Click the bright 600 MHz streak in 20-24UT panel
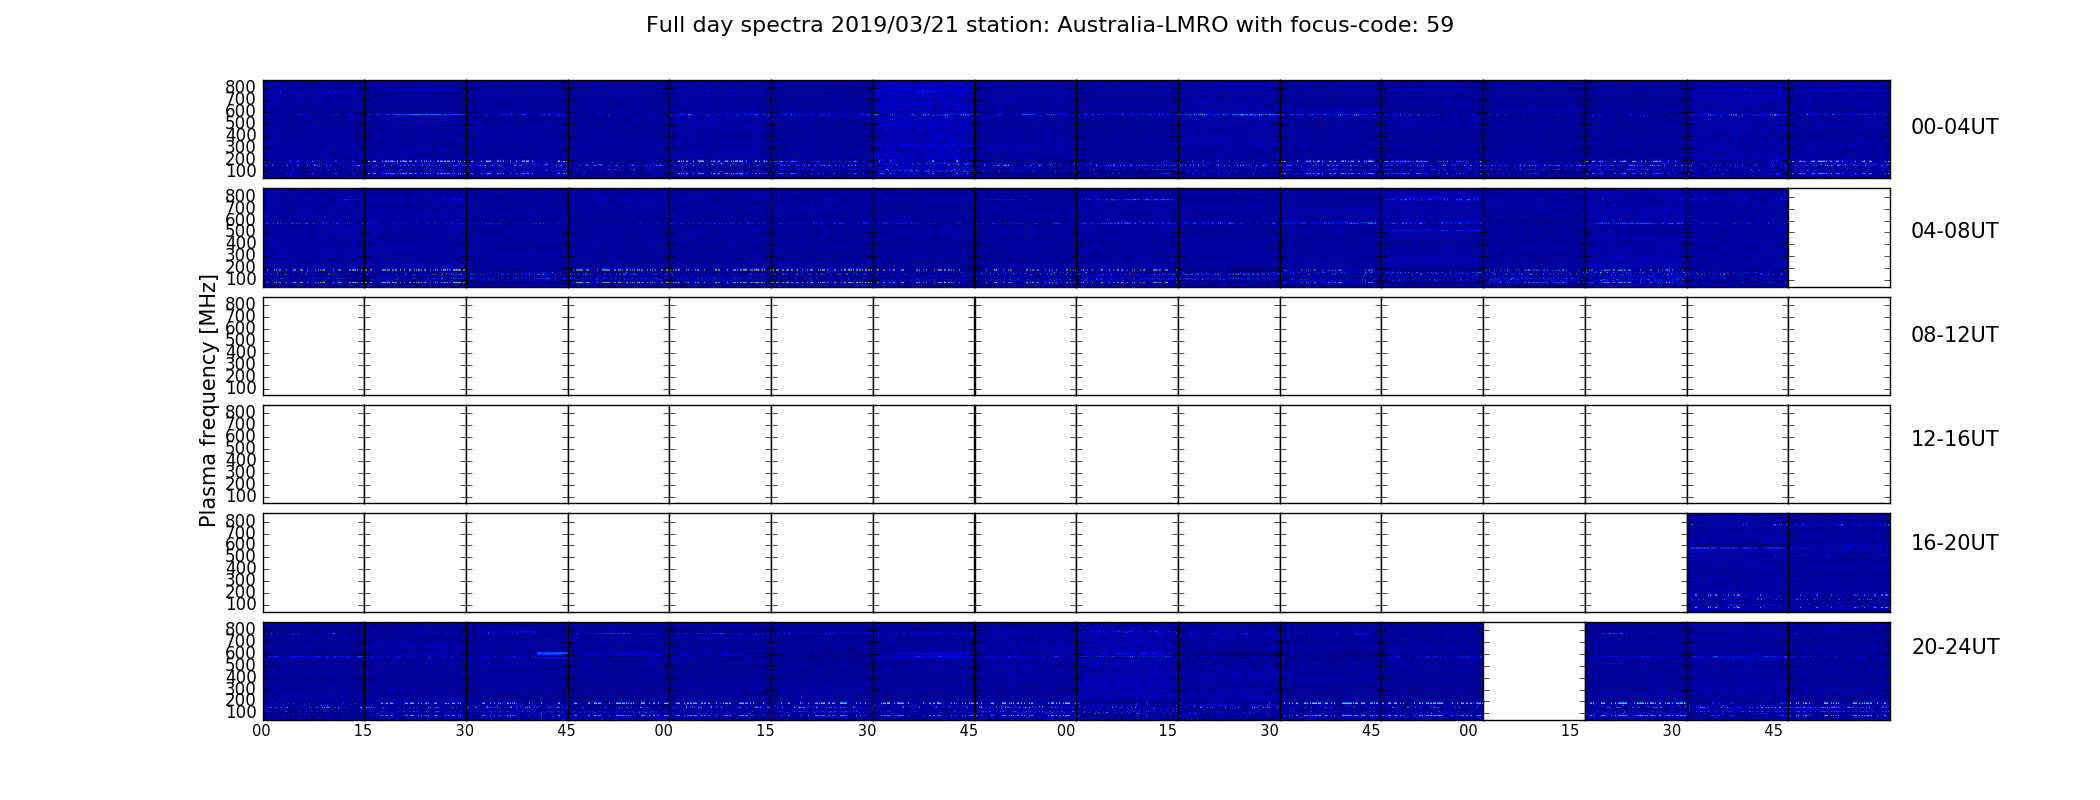Image resolution: width=2100 pixels, height=800 pixels. click(x=552, y=653)
